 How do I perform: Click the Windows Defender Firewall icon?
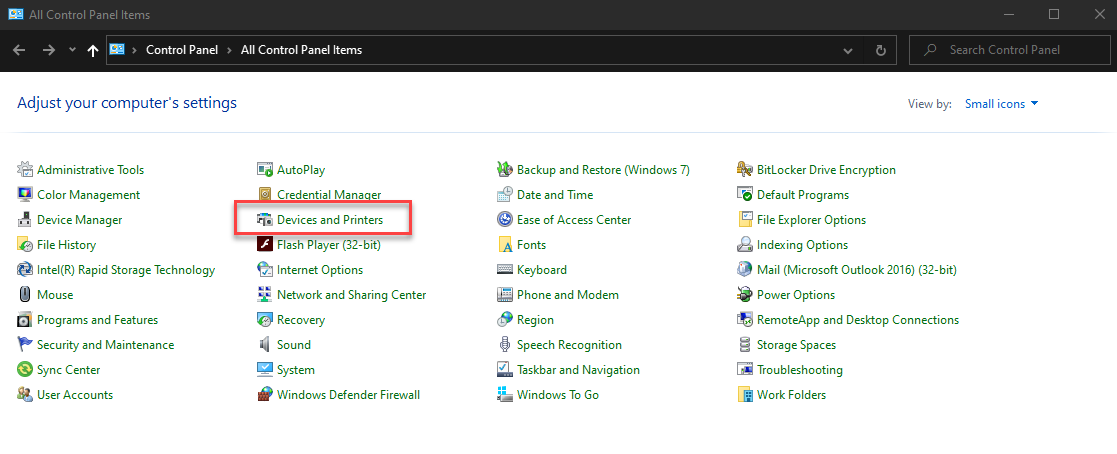pos(265,394)
